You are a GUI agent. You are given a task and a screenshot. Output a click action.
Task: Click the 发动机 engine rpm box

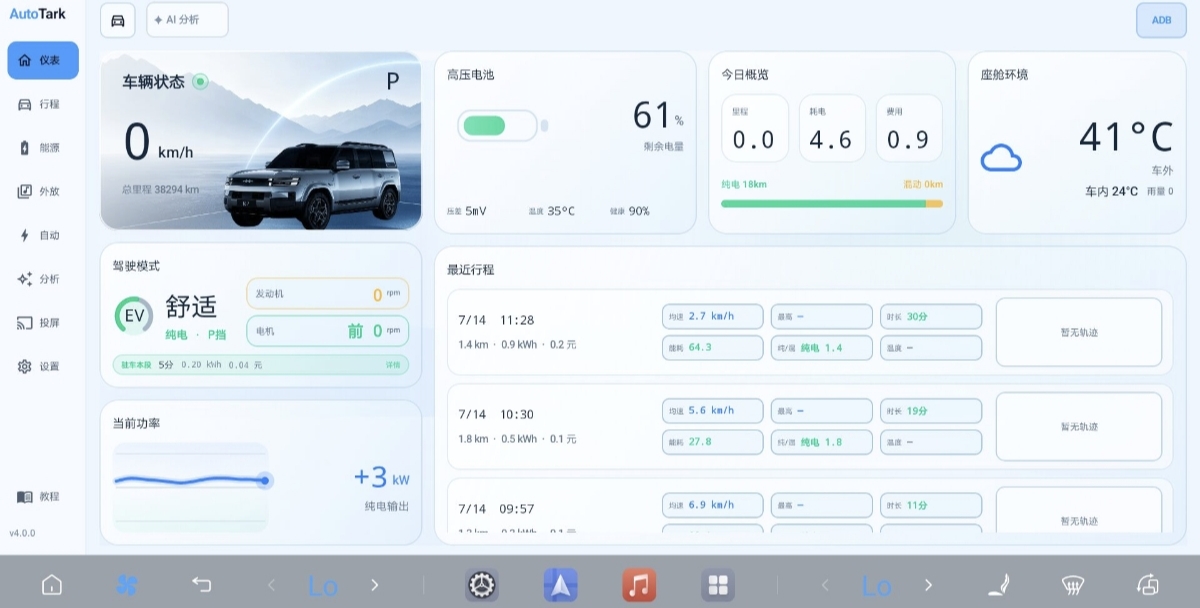coord(328,294)
